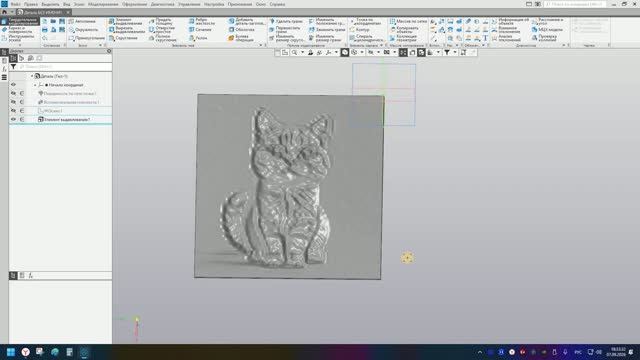Viewport: 640px width, 360px height.
Task: Toggle visibility of Эскиз:1 row
Action: pyautogui.click(x=13, y=111)
